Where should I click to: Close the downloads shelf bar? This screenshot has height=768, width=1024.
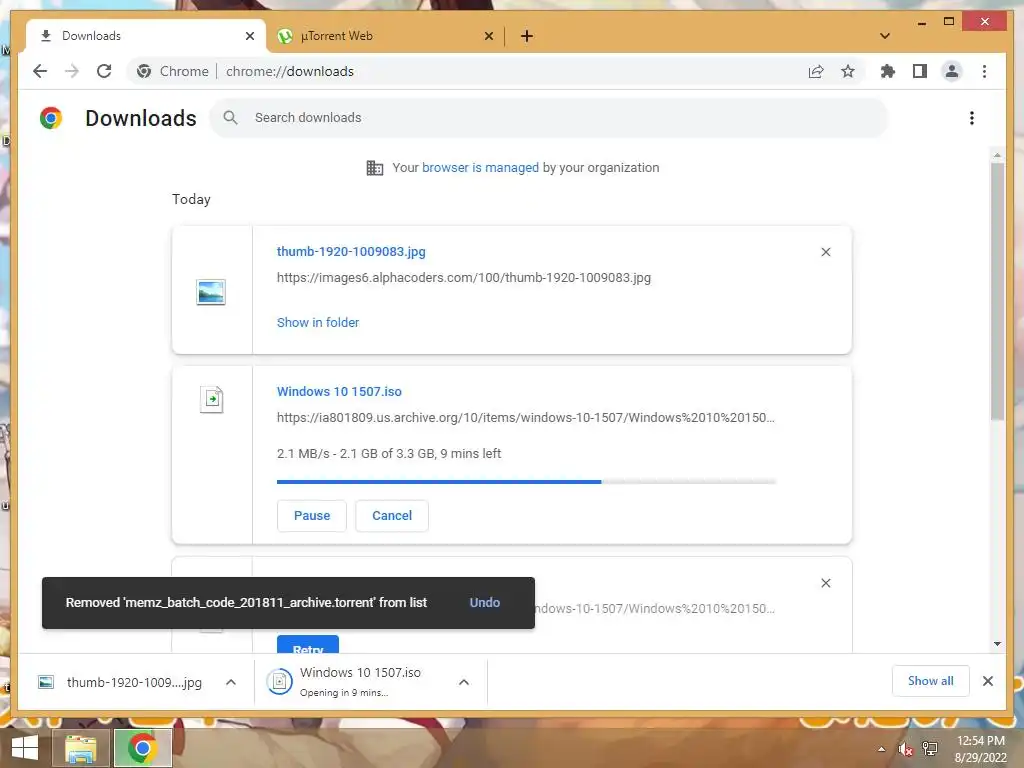(x=987, y=681)
